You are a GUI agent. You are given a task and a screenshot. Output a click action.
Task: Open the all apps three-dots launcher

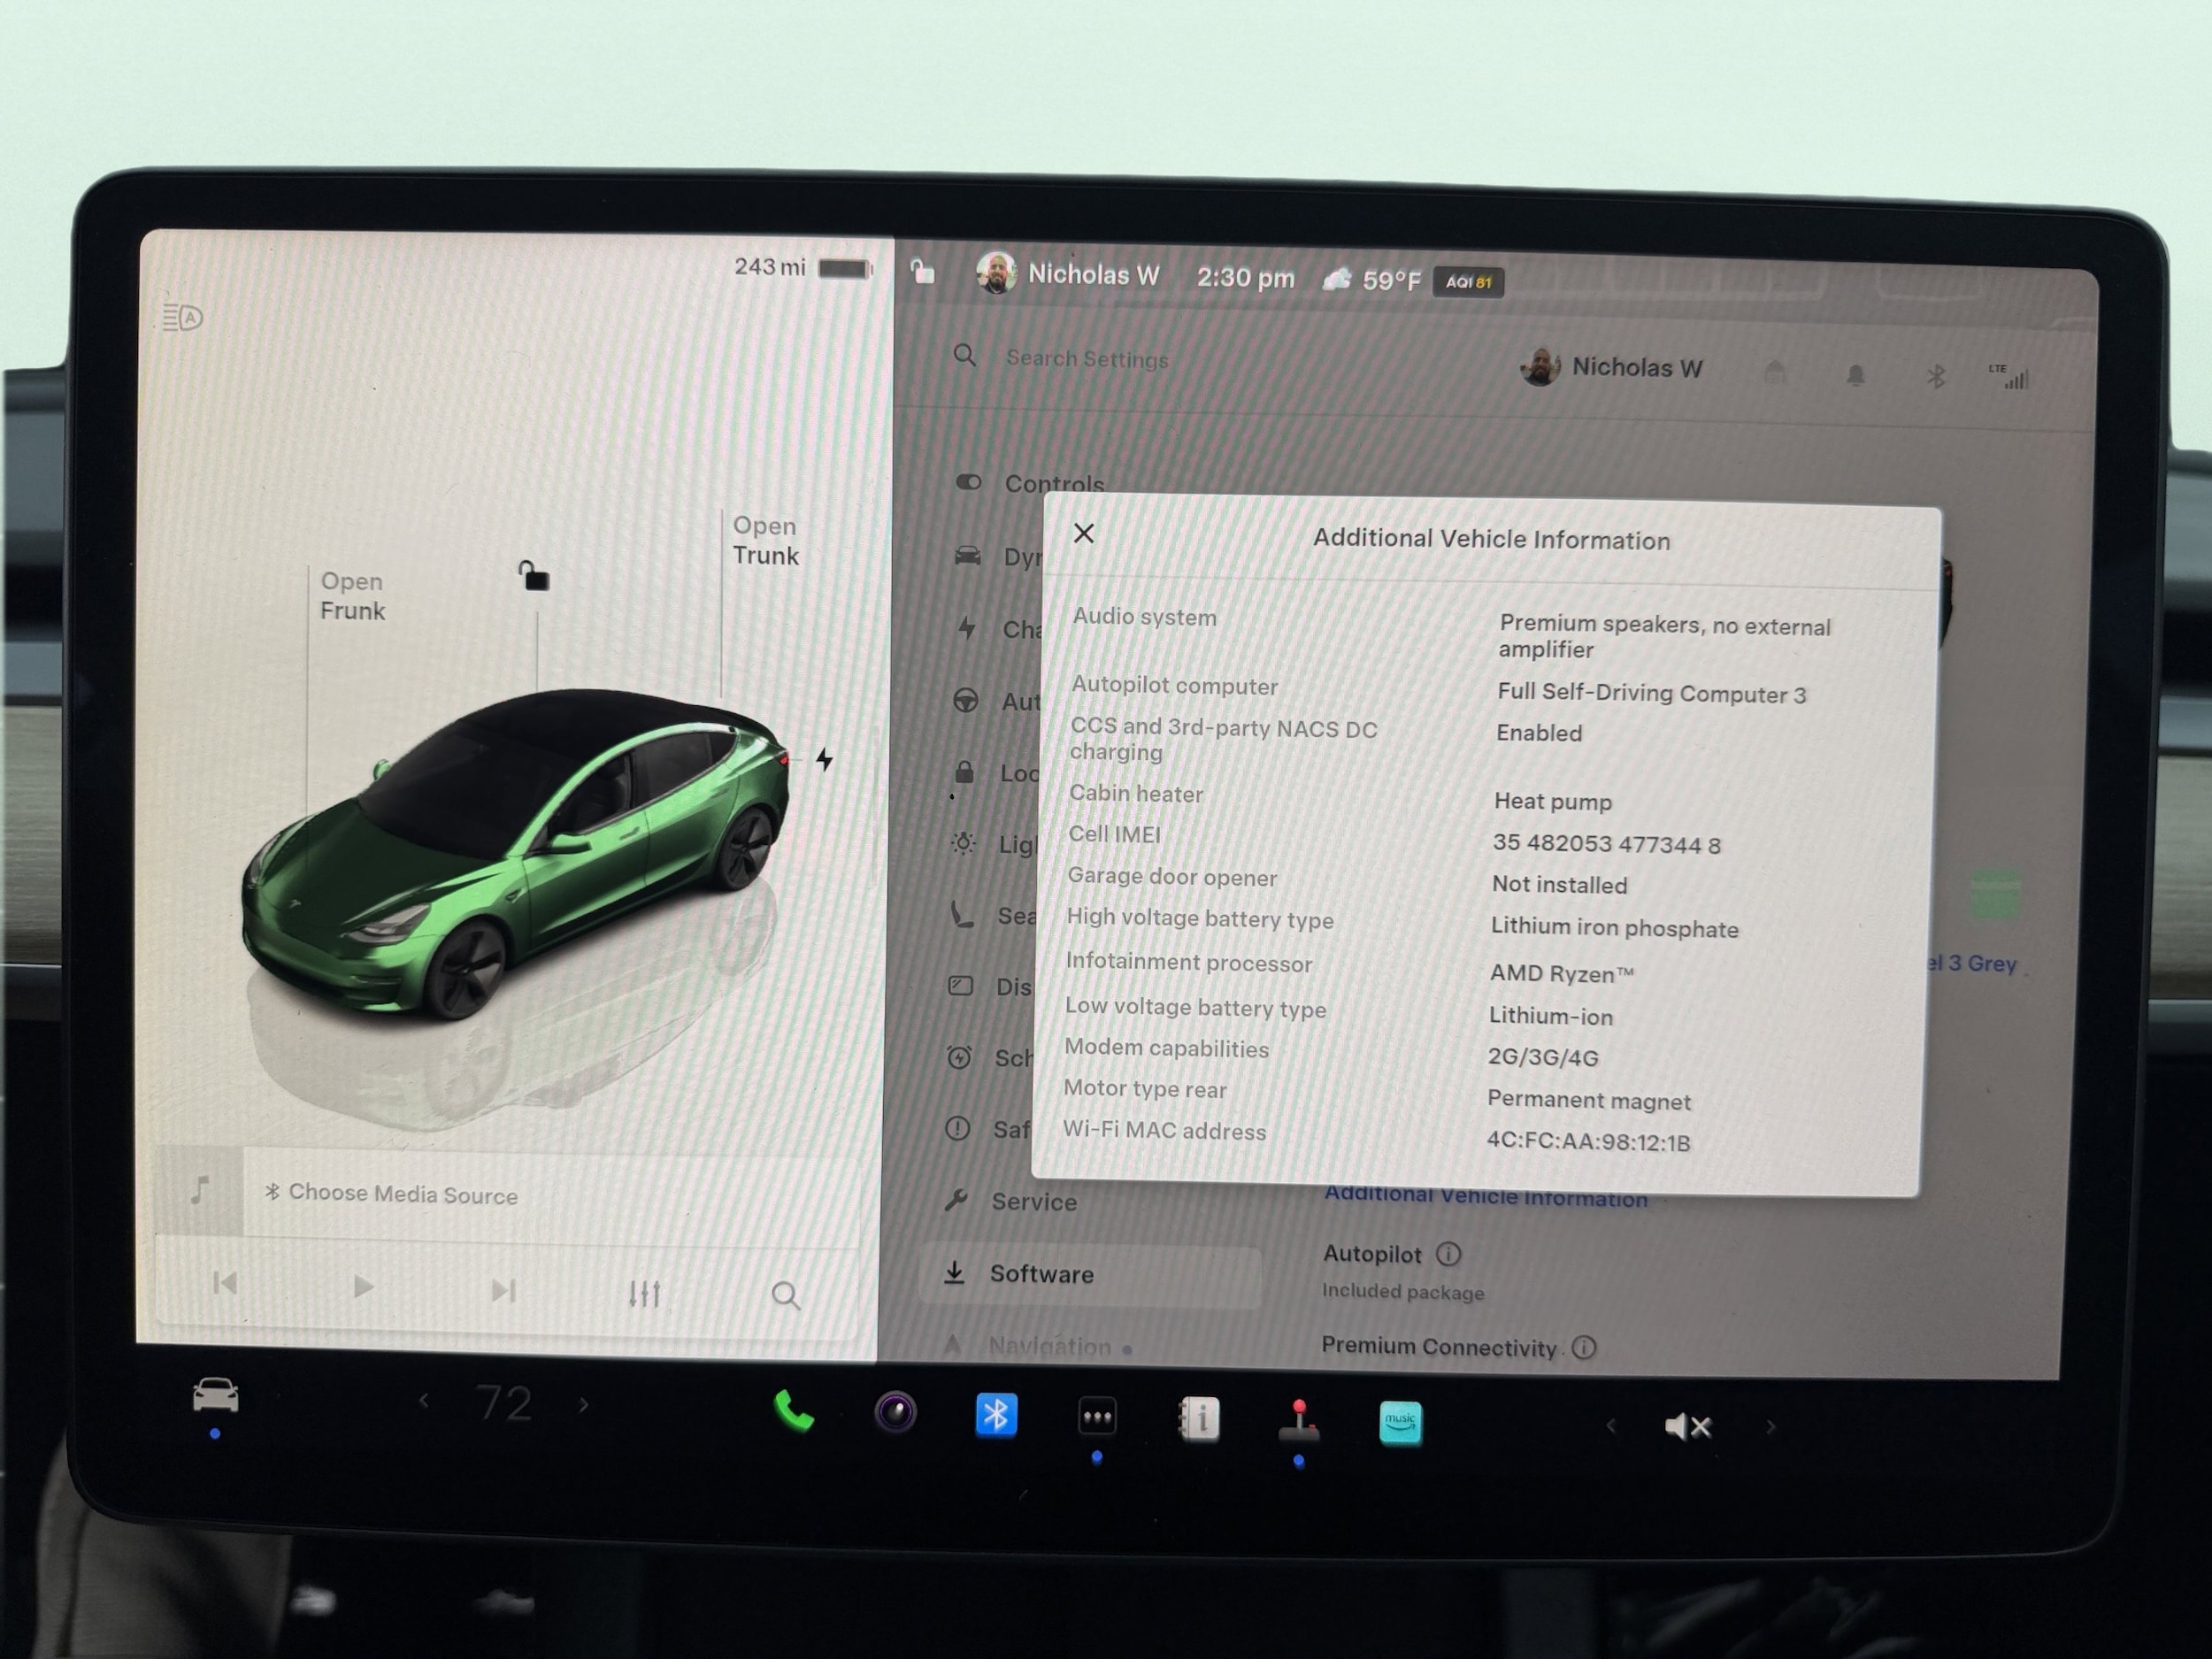coord(1097,1417)
